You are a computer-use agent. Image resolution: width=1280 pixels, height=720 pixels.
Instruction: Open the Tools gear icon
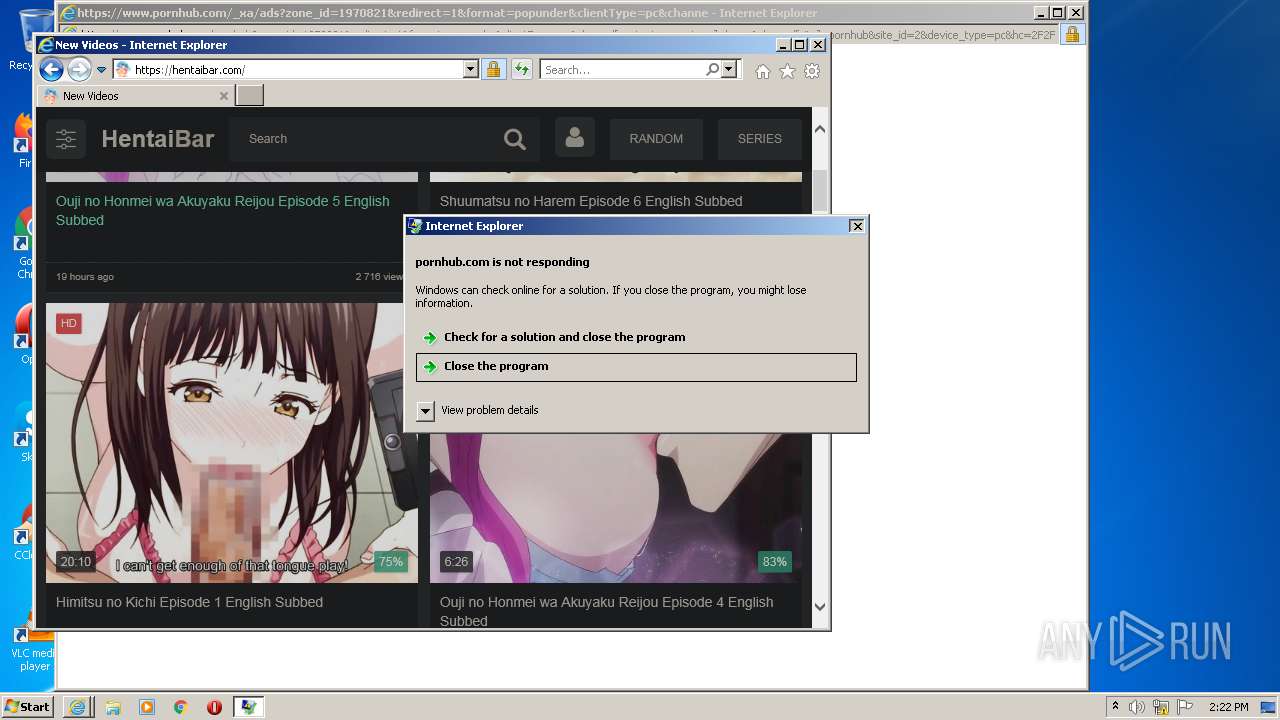click(812, 71)
